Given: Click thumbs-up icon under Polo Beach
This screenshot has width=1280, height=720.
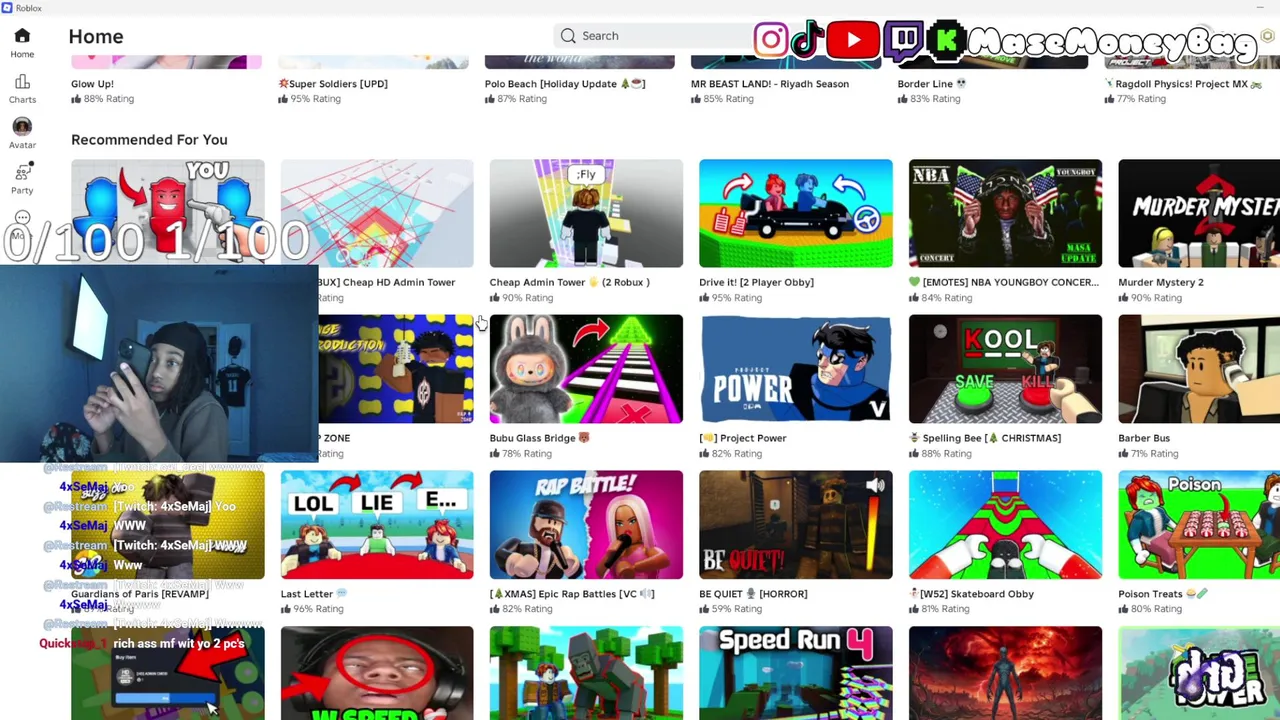Looking at the screenshot, I should [490, 99].
